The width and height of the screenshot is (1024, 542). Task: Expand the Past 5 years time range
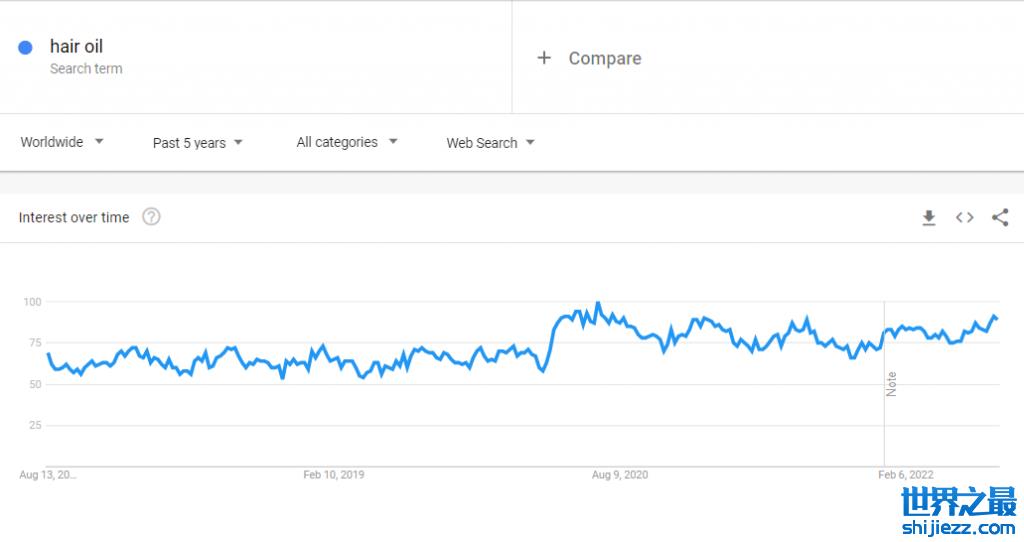(198, 143)
